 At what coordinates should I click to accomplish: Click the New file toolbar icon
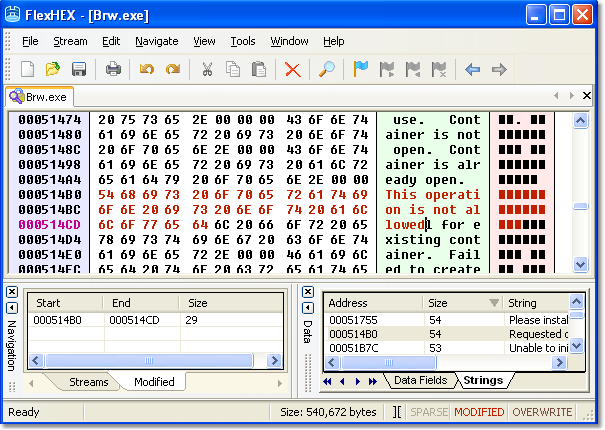click(27, 69)
